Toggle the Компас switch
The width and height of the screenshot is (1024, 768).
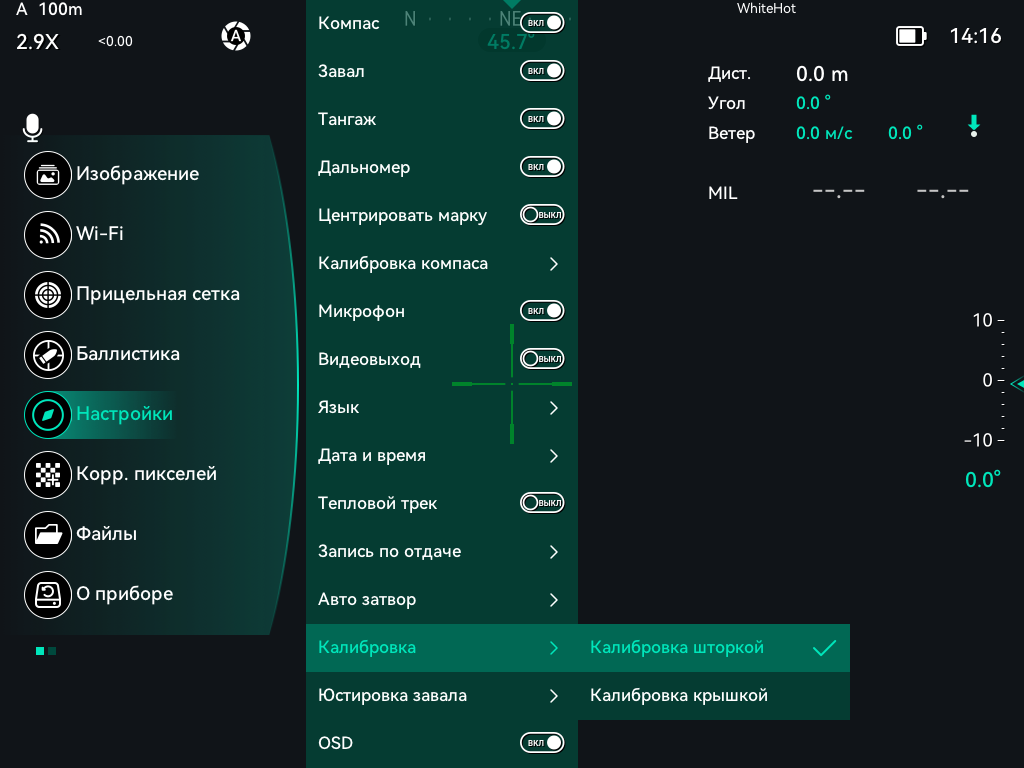[542, 23]
